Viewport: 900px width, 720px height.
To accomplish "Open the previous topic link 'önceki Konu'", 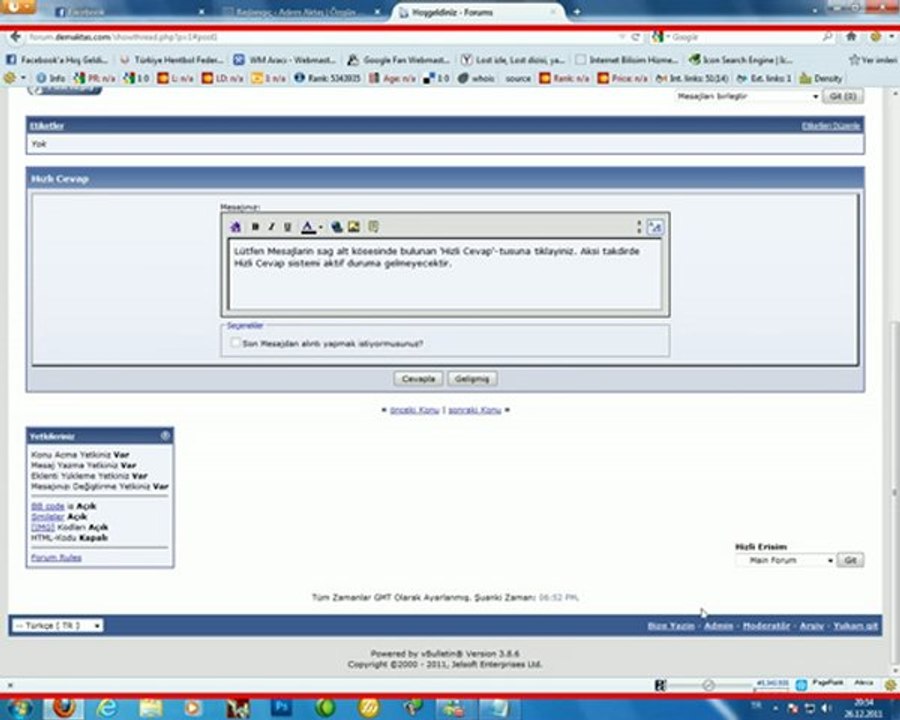I will 414,410.
